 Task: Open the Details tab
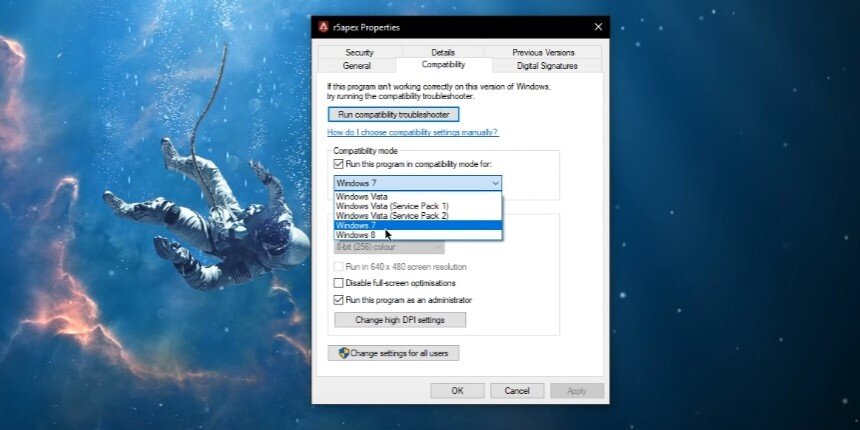coord(443,53)
